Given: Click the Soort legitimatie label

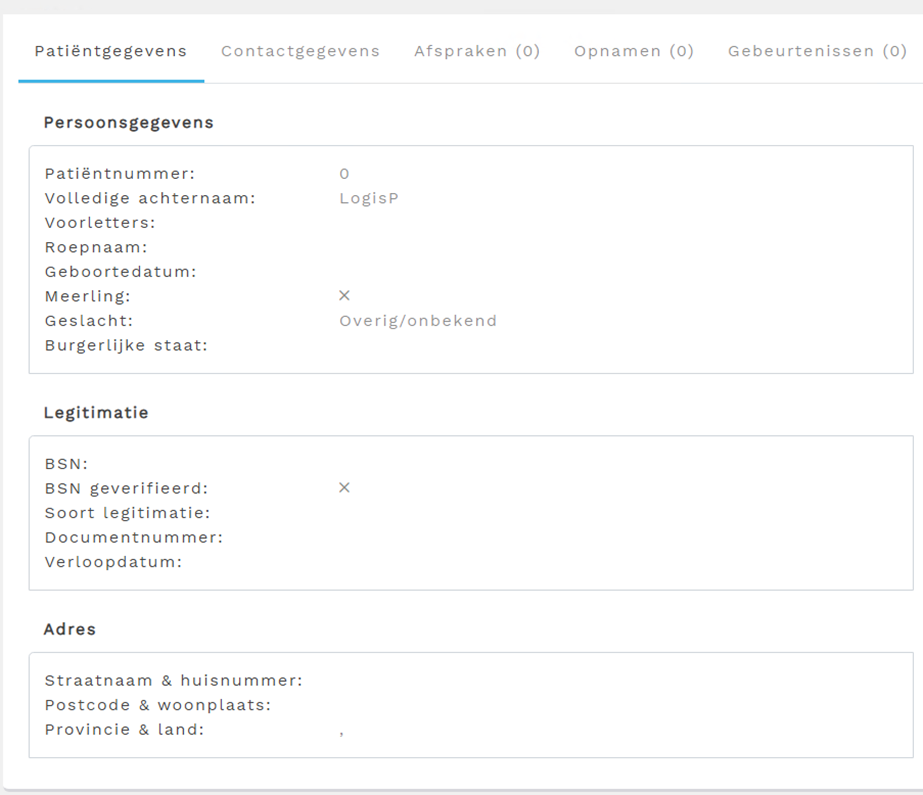Looking at the screenshot, I should tap(127, 513).
